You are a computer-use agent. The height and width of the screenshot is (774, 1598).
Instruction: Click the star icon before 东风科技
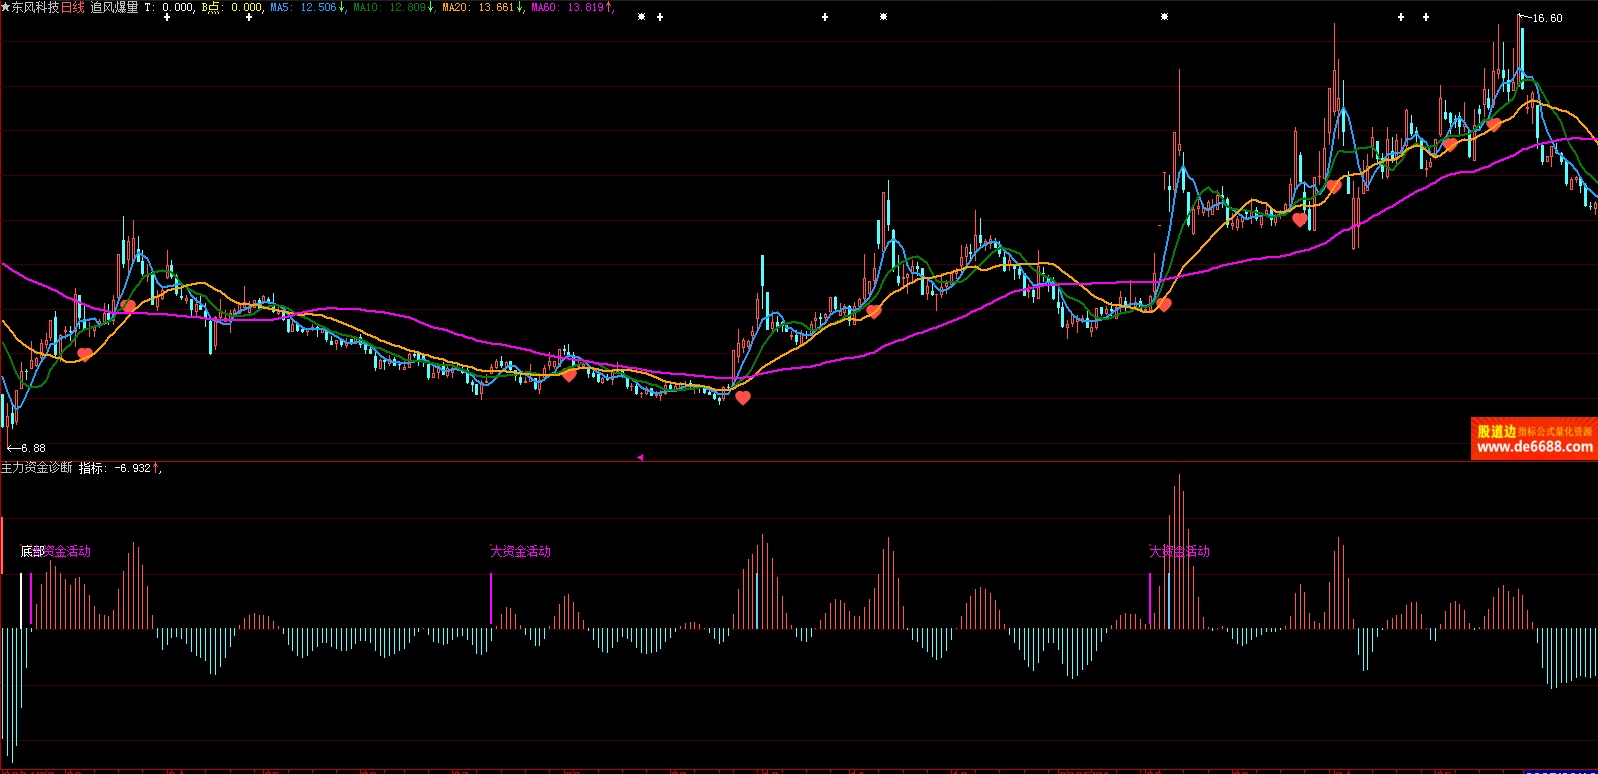pos(5,7)
